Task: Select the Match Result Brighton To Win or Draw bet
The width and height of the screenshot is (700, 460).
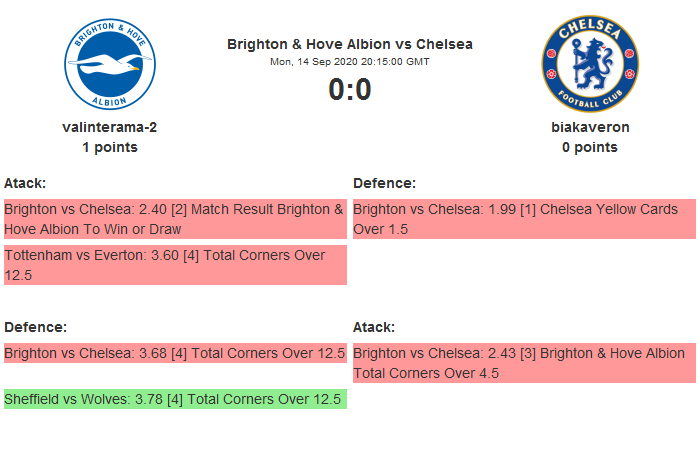Action: tap(175, 219)
